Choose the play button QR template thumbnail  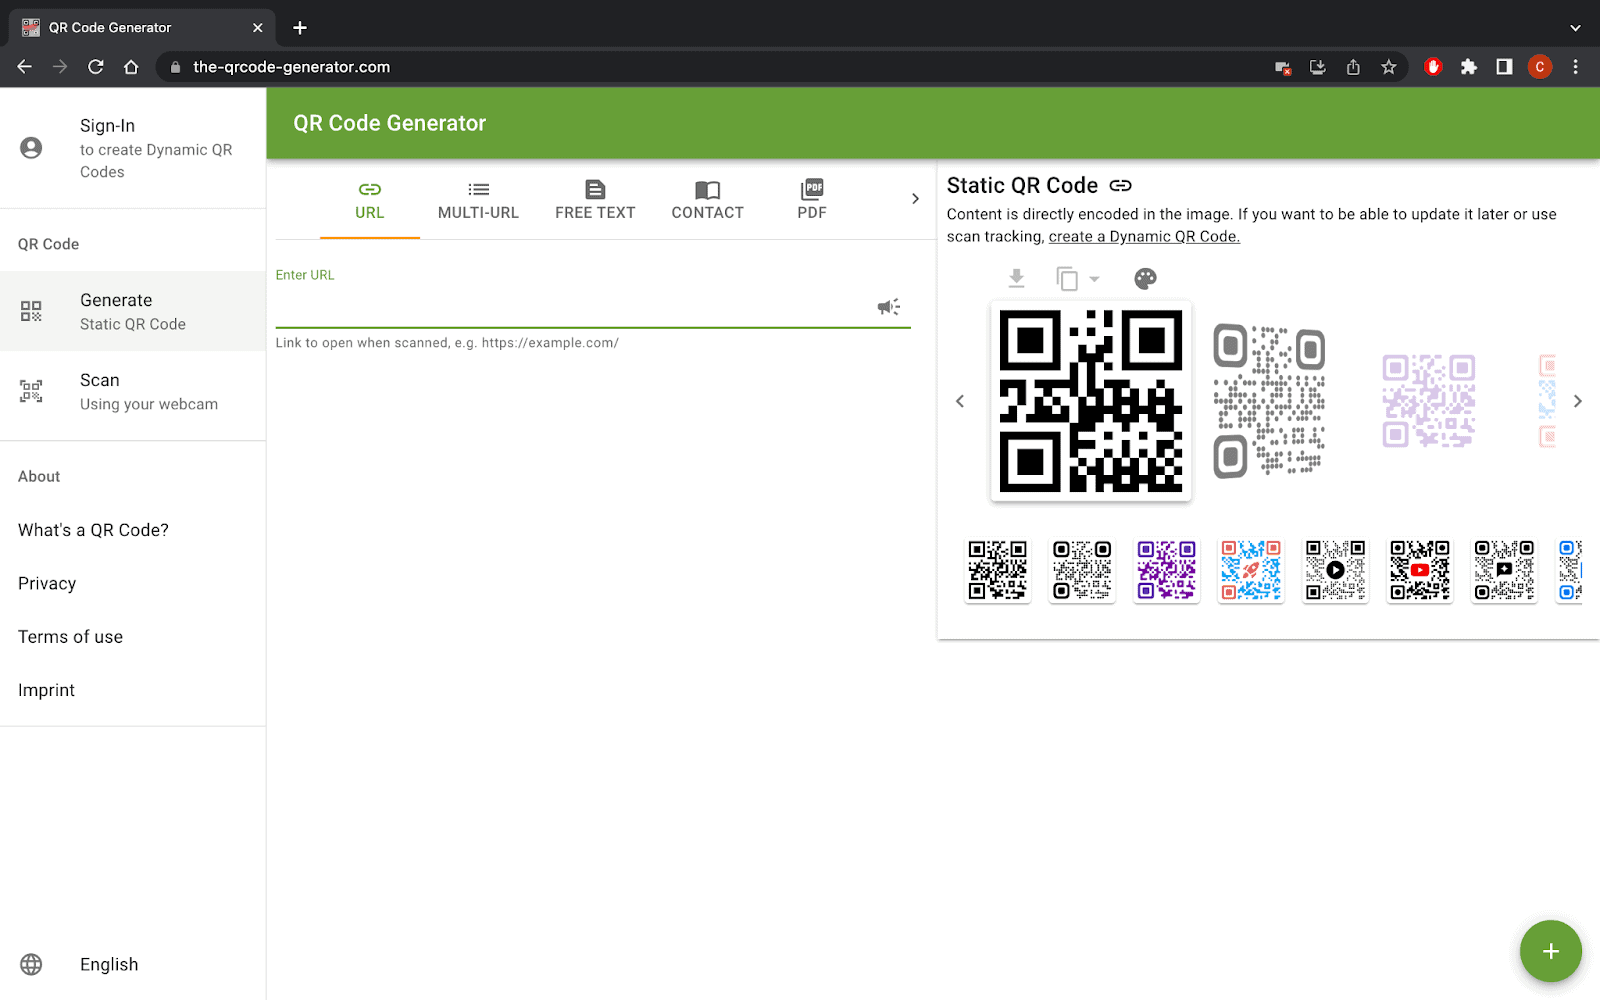(1336, 570)
